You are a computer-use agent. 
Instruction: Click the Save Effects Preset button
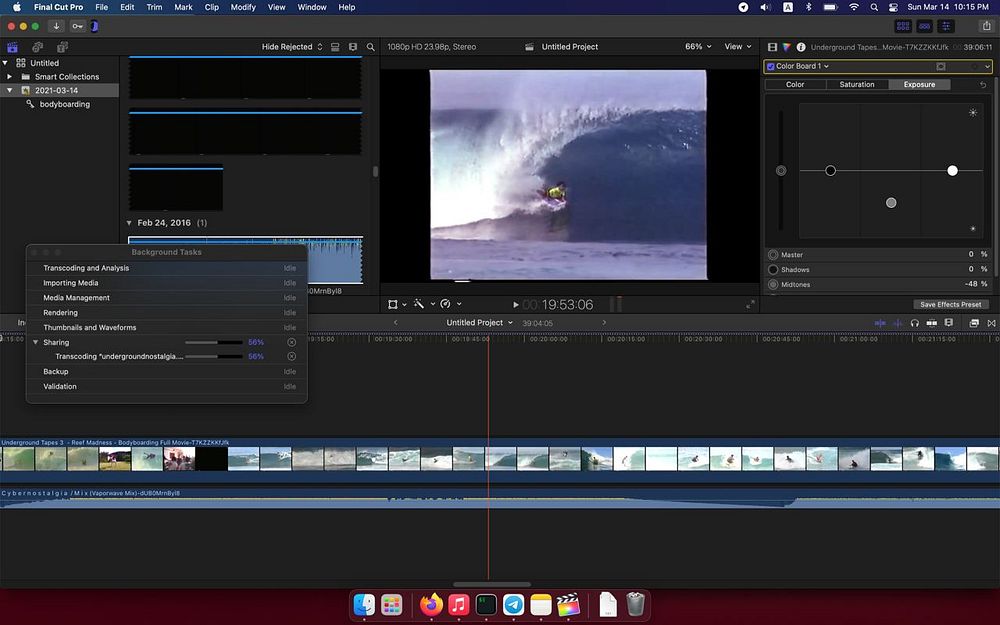coord(950,304)
